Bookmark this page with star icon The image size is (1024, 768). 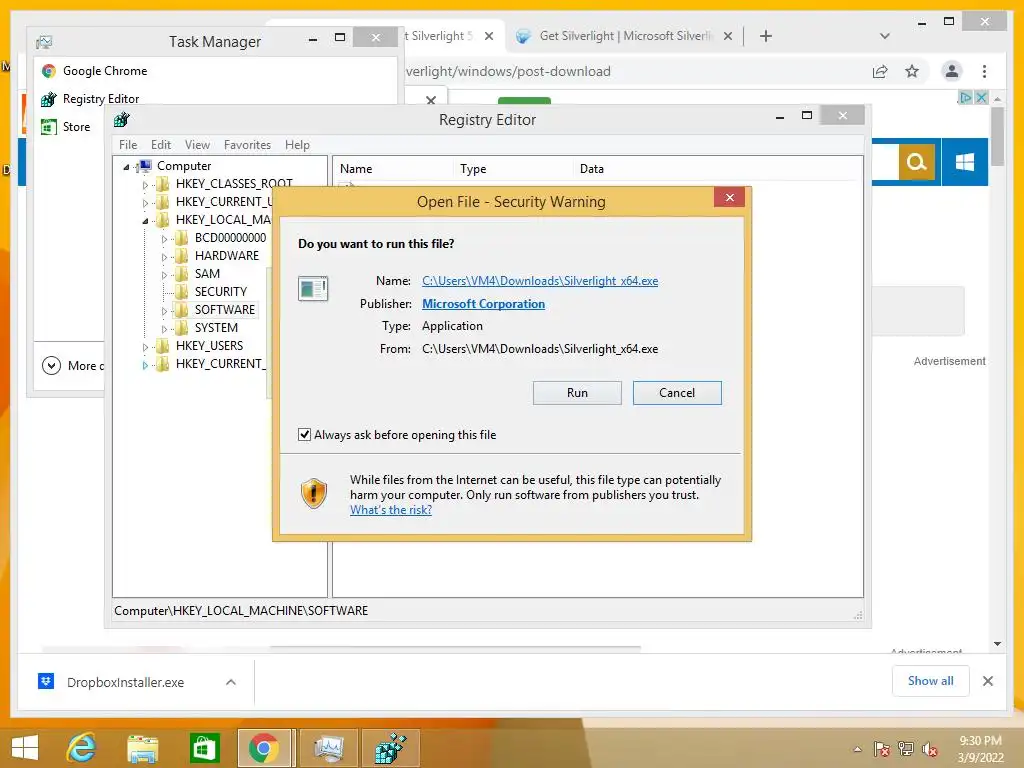(912, 71)
